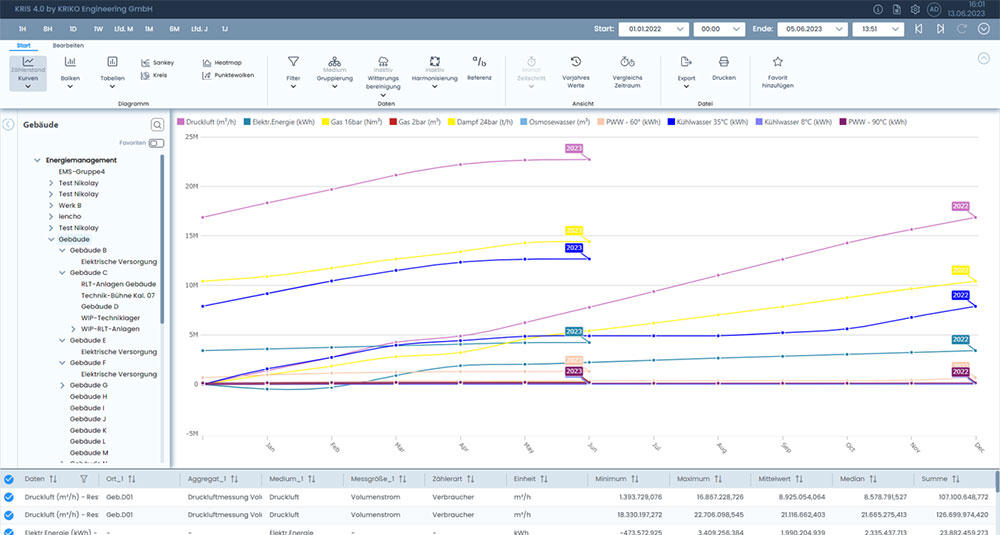Click the Harmonisierung icon
This screenshot has height=535, width=1000.
(434, 61)
